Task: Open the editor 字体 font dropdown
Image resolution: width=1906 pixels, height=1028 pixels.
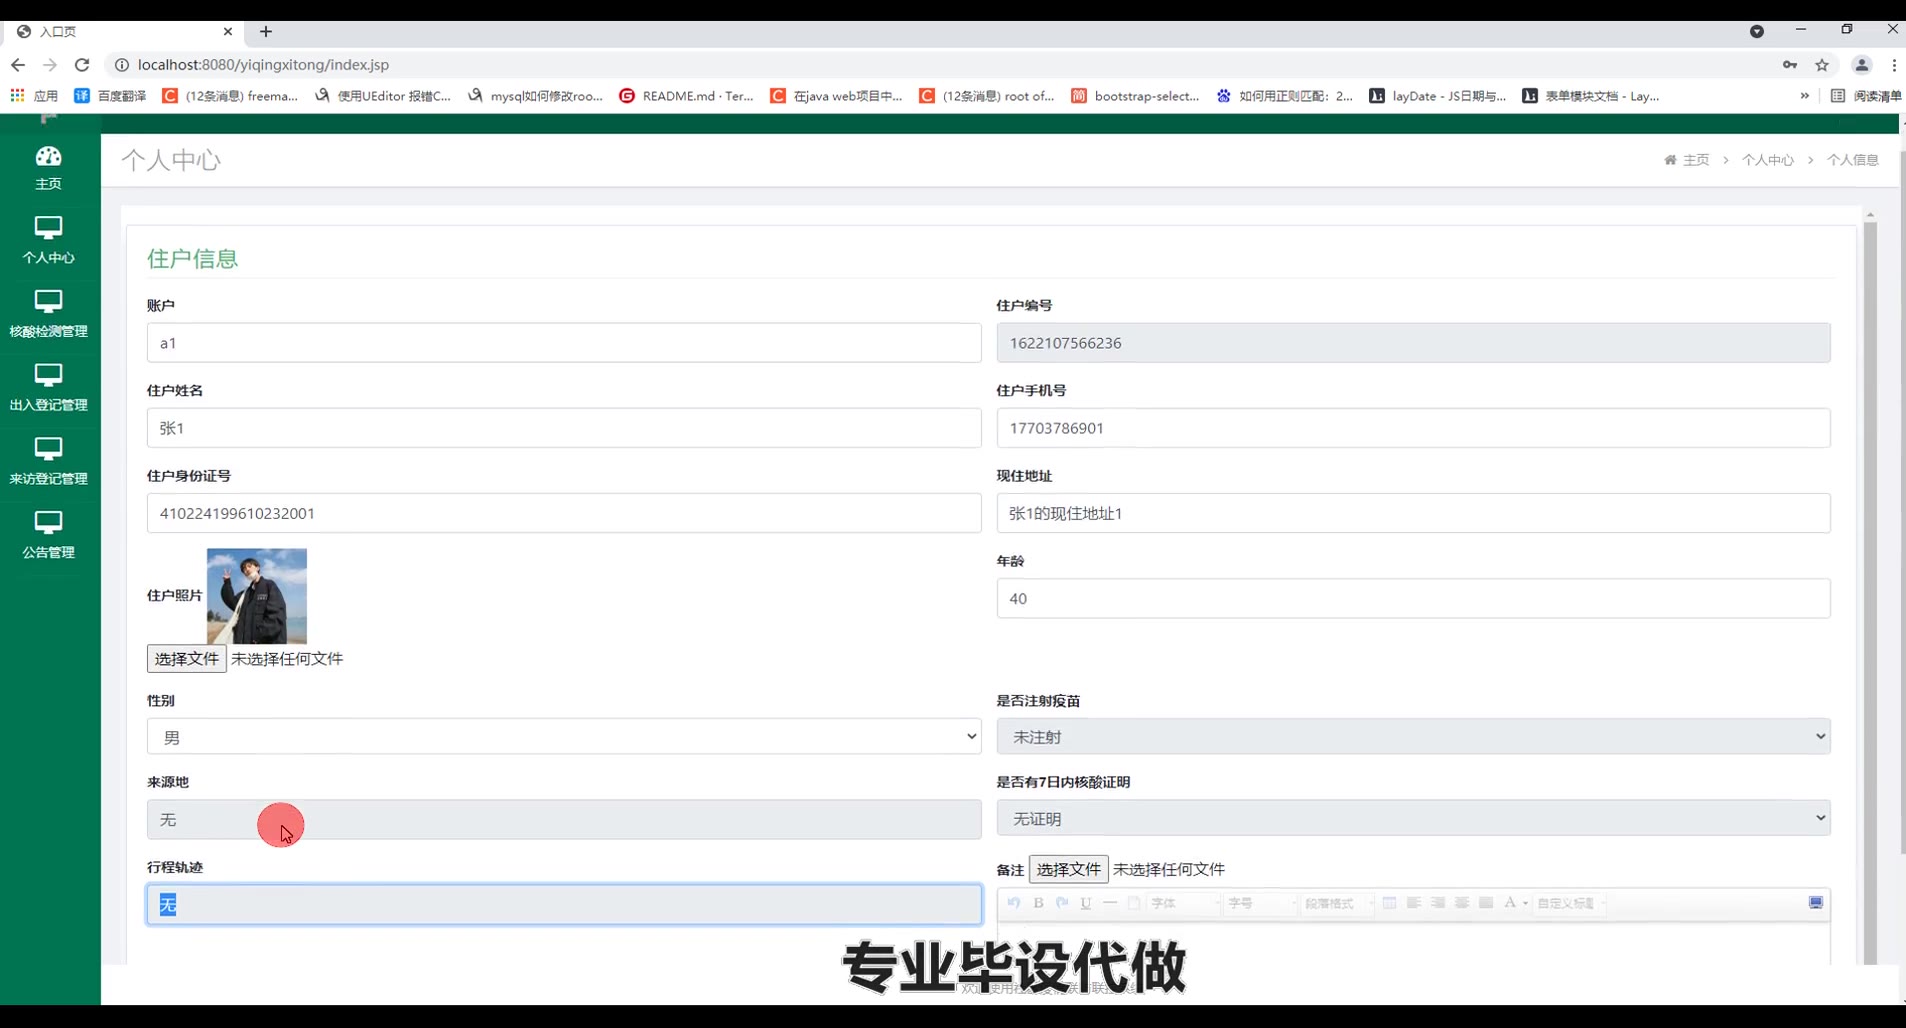Action: tap(1185, 903)
